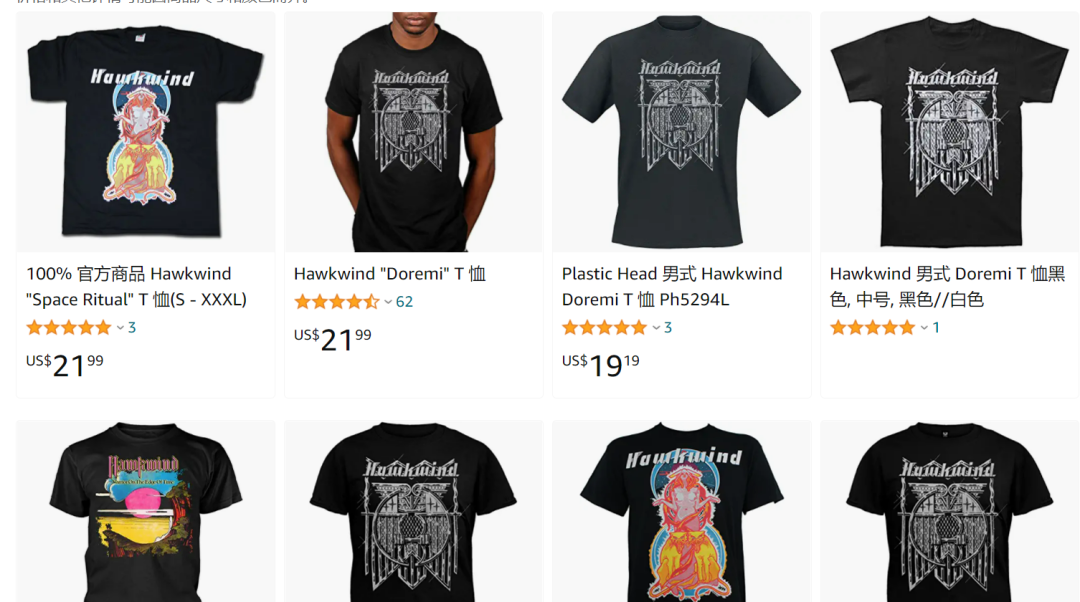
Task: Expand rating dropdown arrow on Space Ritual item
Action: tap(120, 328)
